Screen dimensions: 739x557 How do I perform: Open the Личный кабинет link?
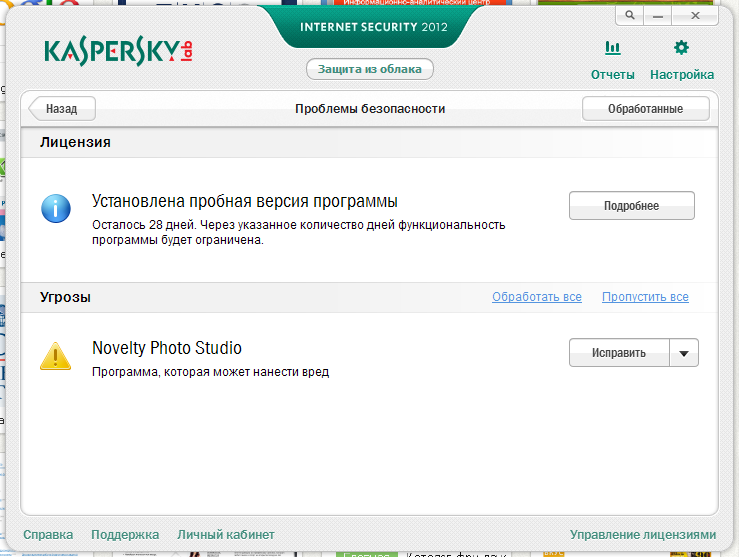tap(226, 535)
